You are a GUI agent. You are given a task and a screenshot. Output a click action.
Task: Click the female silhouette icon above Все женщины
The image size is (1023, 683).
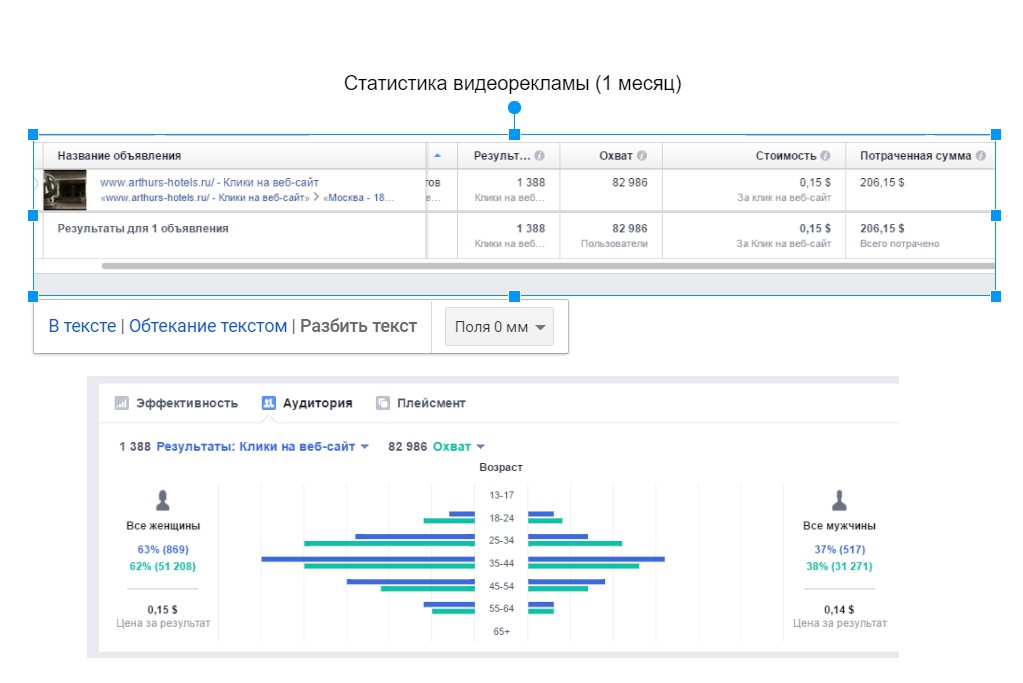click(163, 501)
